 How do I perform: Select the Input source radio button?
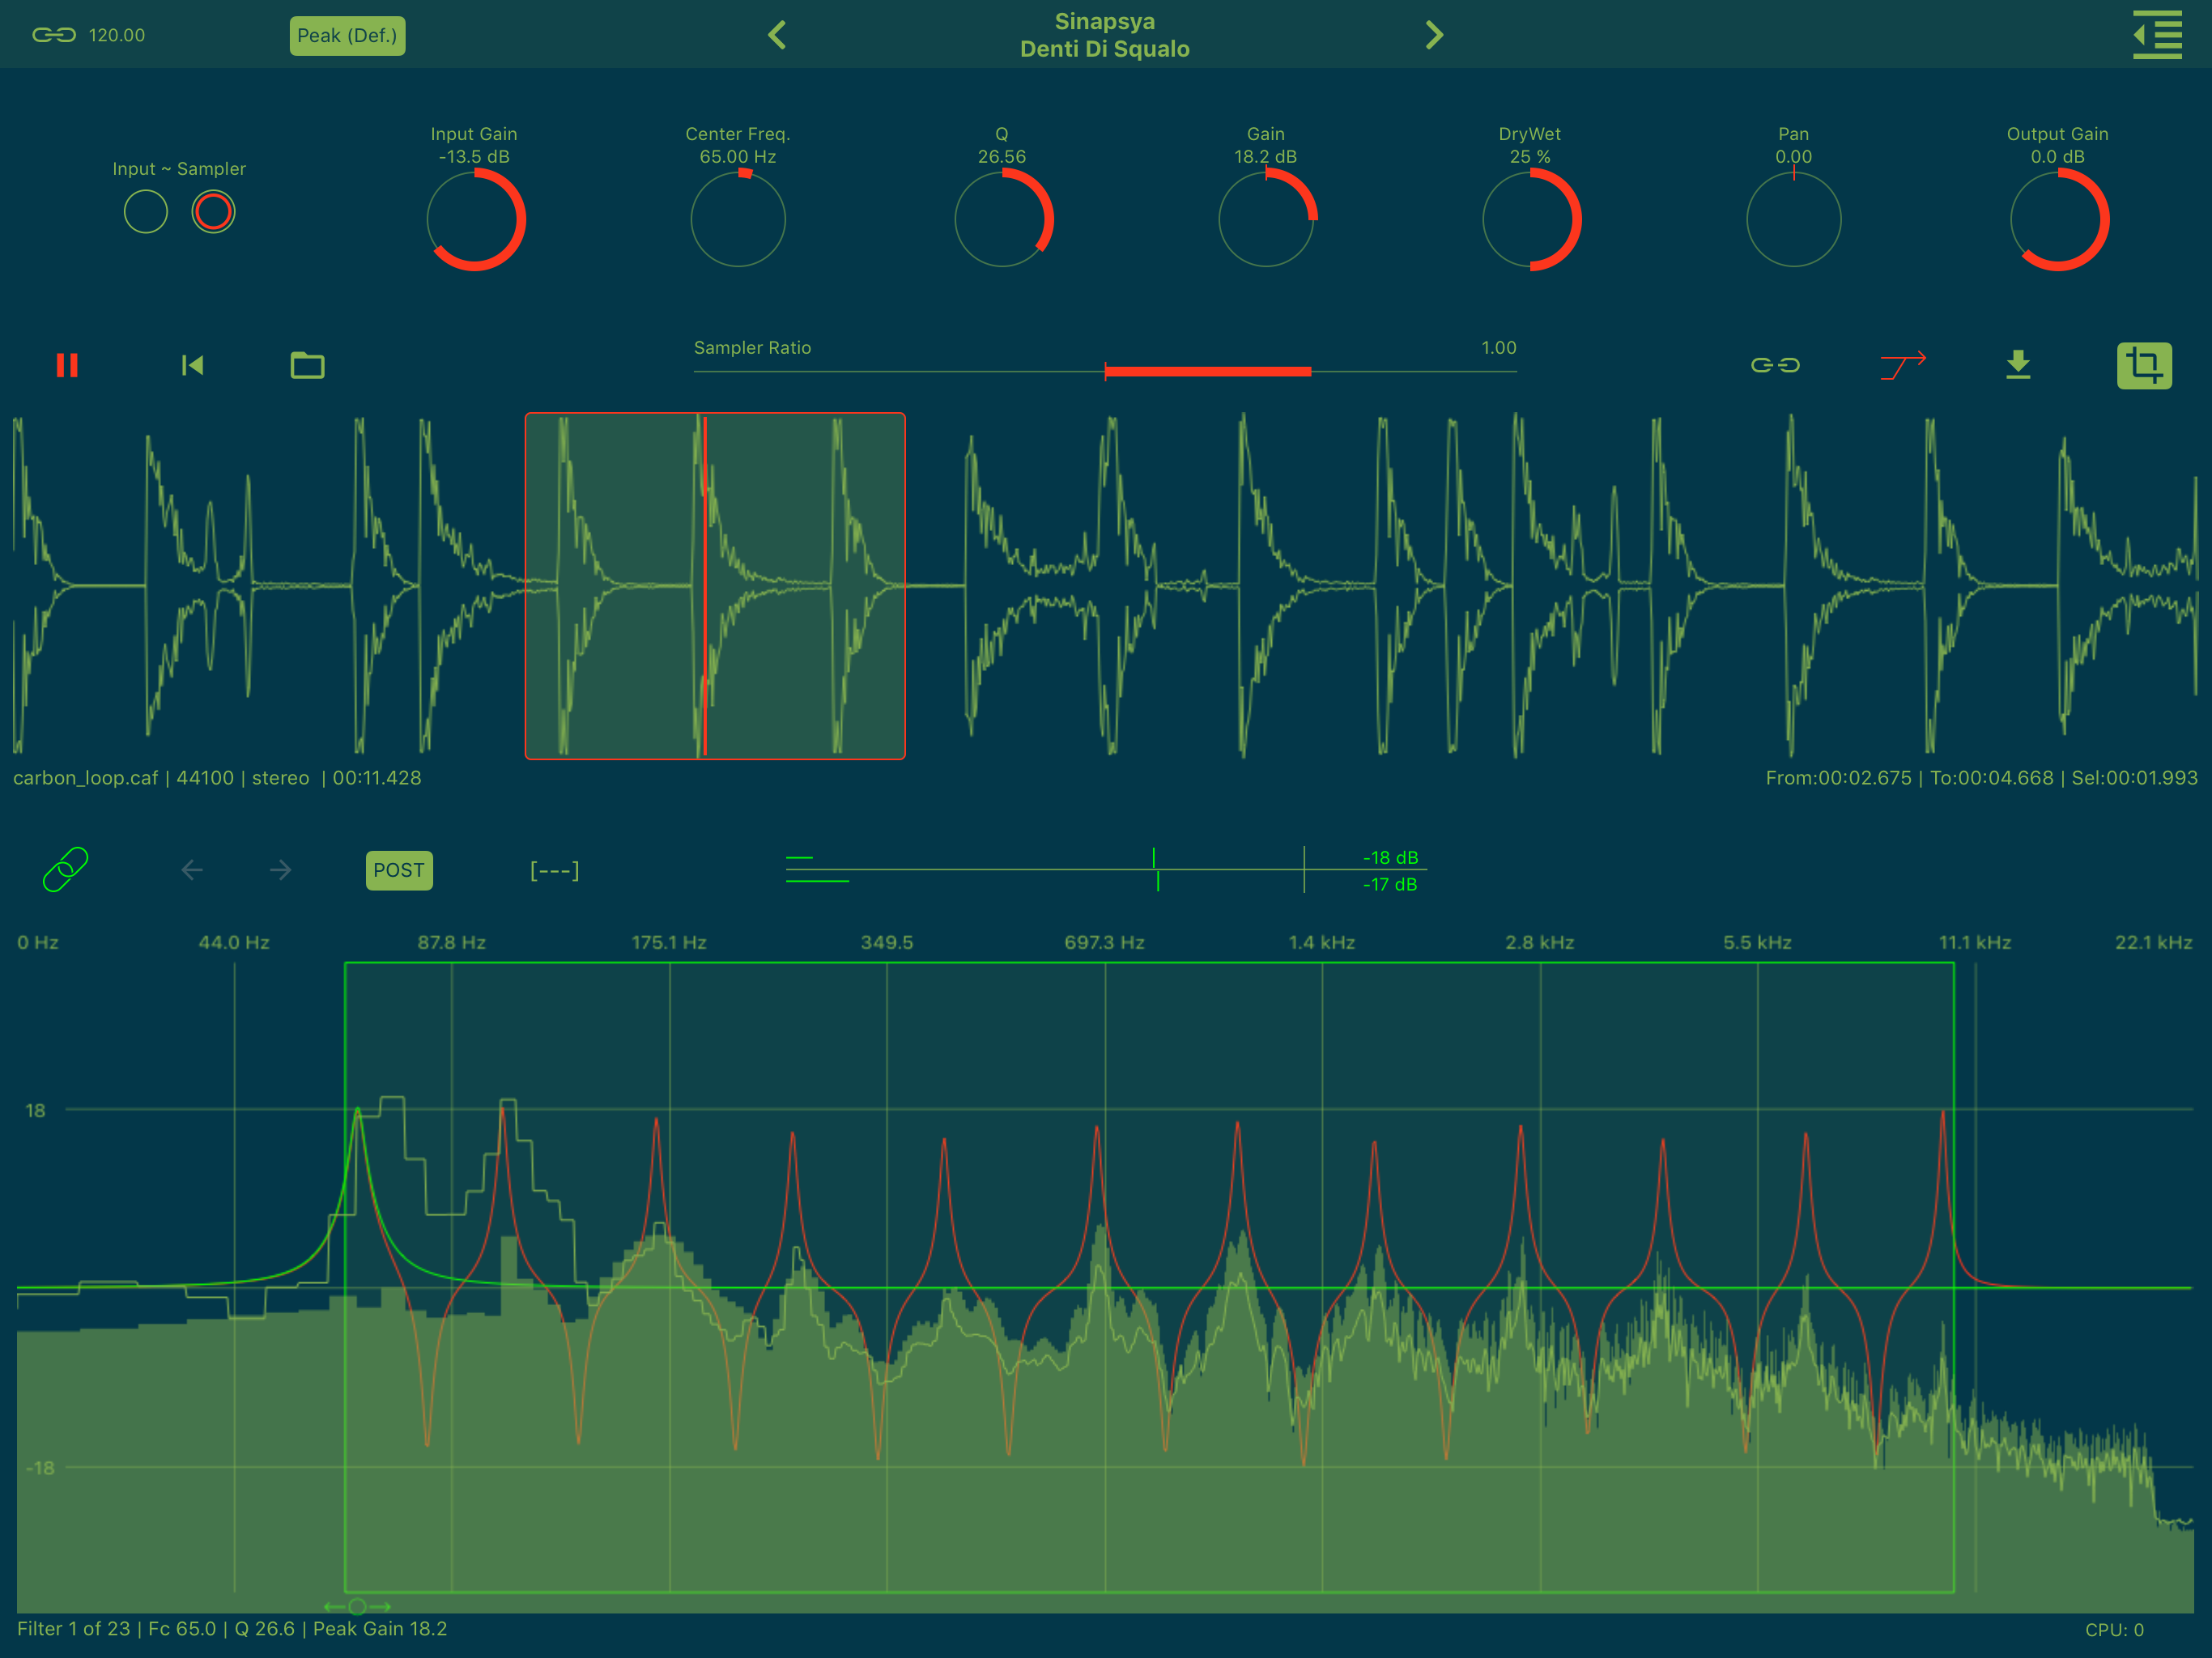(x=146, y=212)
